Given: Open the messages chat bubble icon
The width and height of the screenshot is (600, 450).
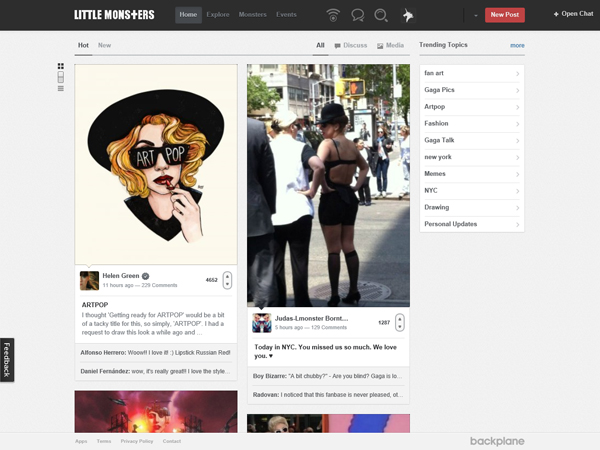Looking at the screenshot, I should (x=357, y=15).
